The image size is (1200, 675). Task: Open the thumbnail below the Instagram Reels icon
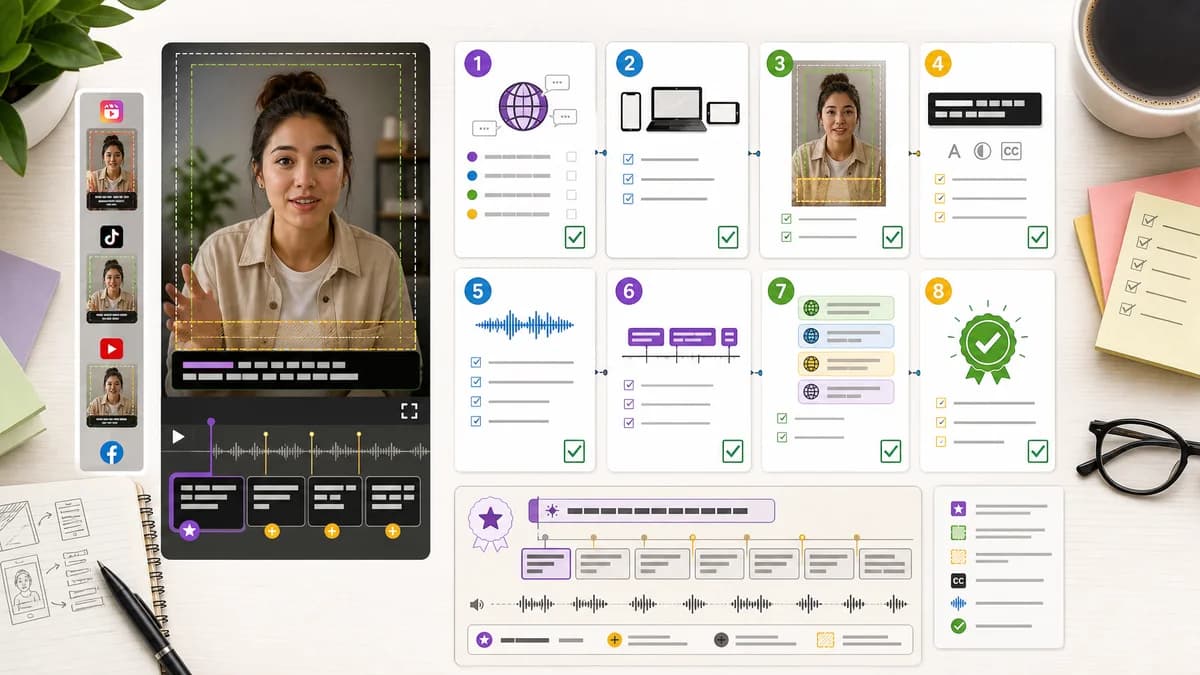pos(111,169)
